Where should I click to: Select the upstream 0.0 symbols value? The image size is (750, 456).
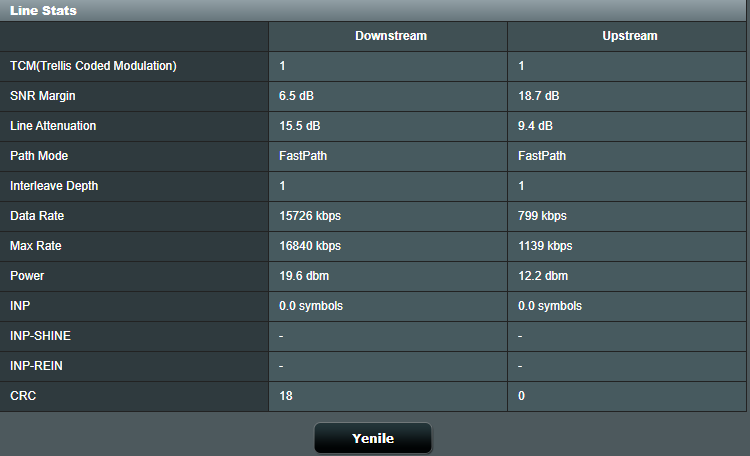pyautogui.click(x=550, y=306)
